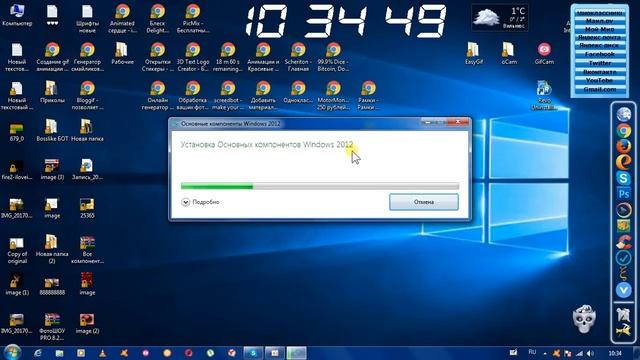Switch to Skype taskbar window button
The height and width of the screenshot is (360, 640).
253,353
